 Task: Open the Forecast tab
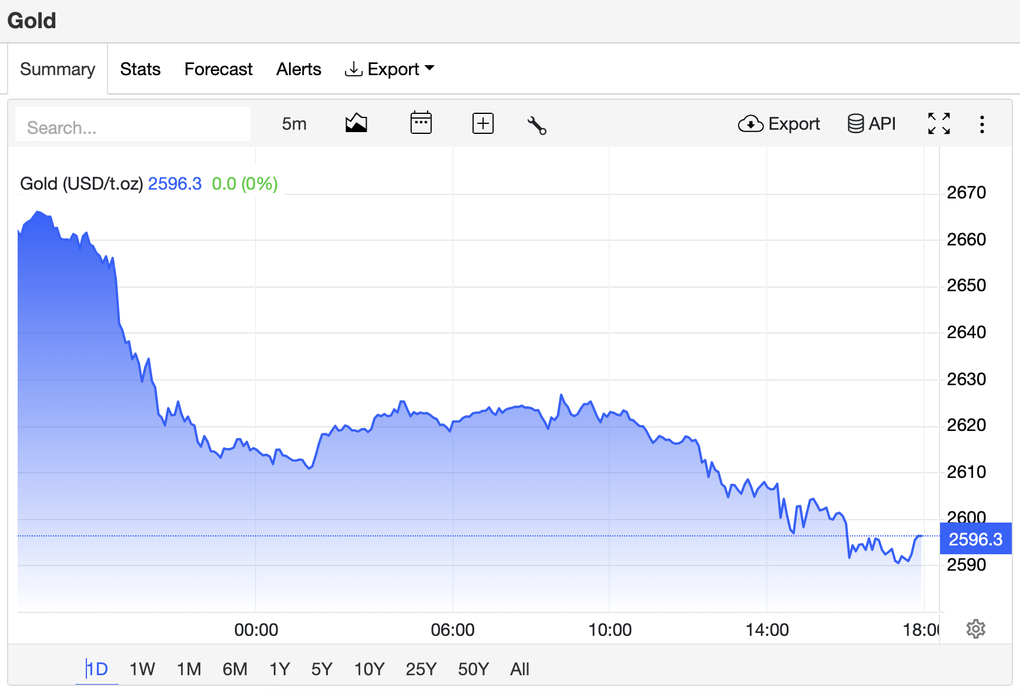pos(218,69)
